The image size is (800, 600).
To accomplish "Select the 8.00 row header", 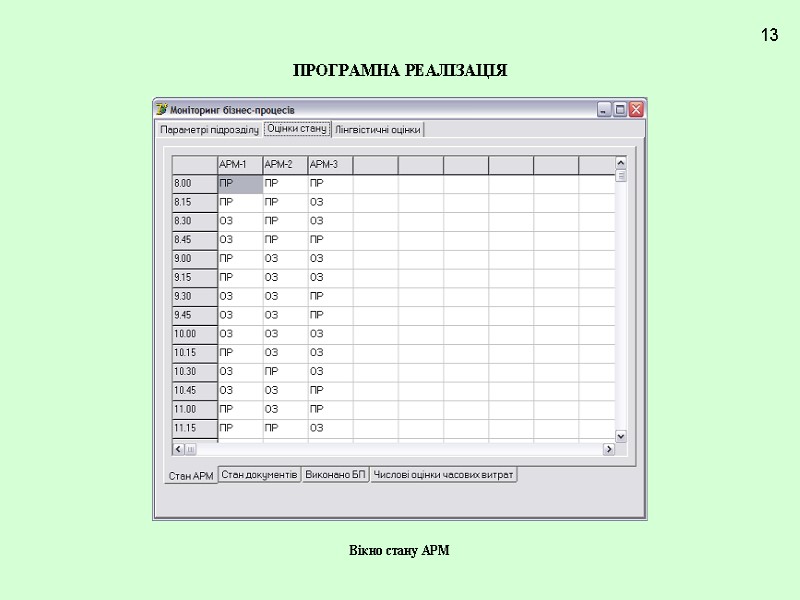I will (x=195, y=184).
